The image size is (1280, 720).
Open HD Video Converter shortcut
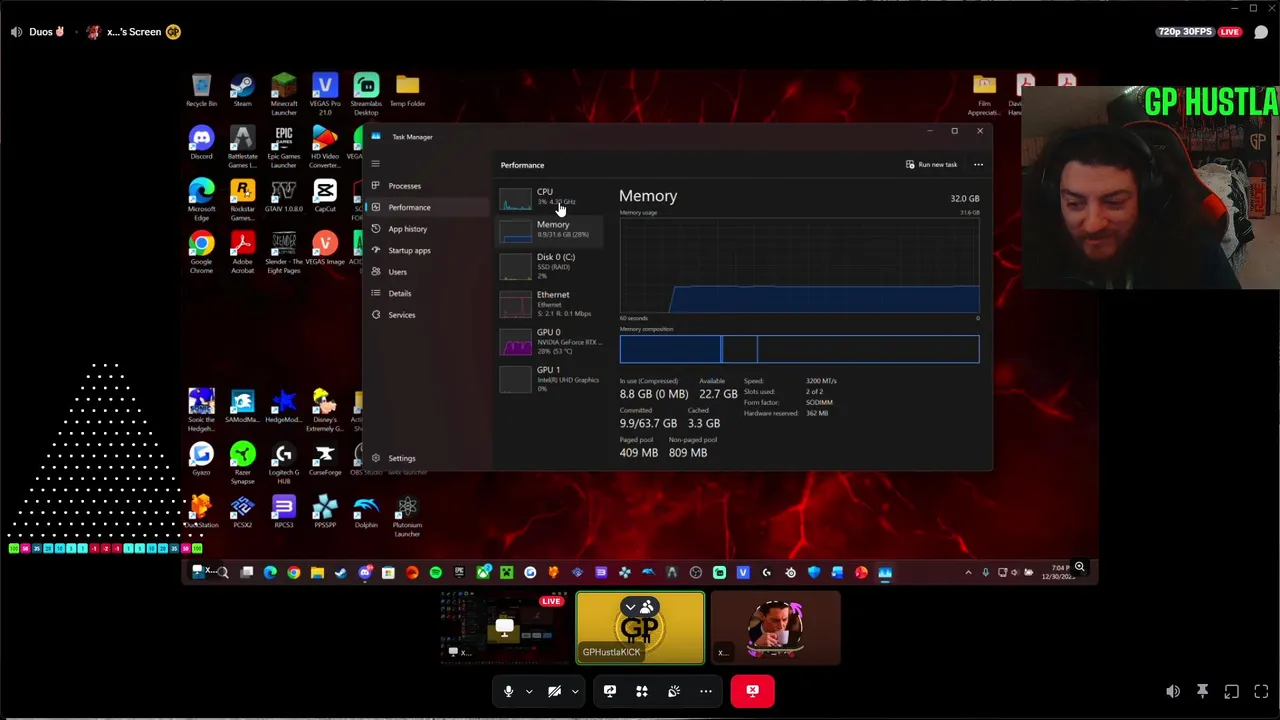(x=325, y=147)
